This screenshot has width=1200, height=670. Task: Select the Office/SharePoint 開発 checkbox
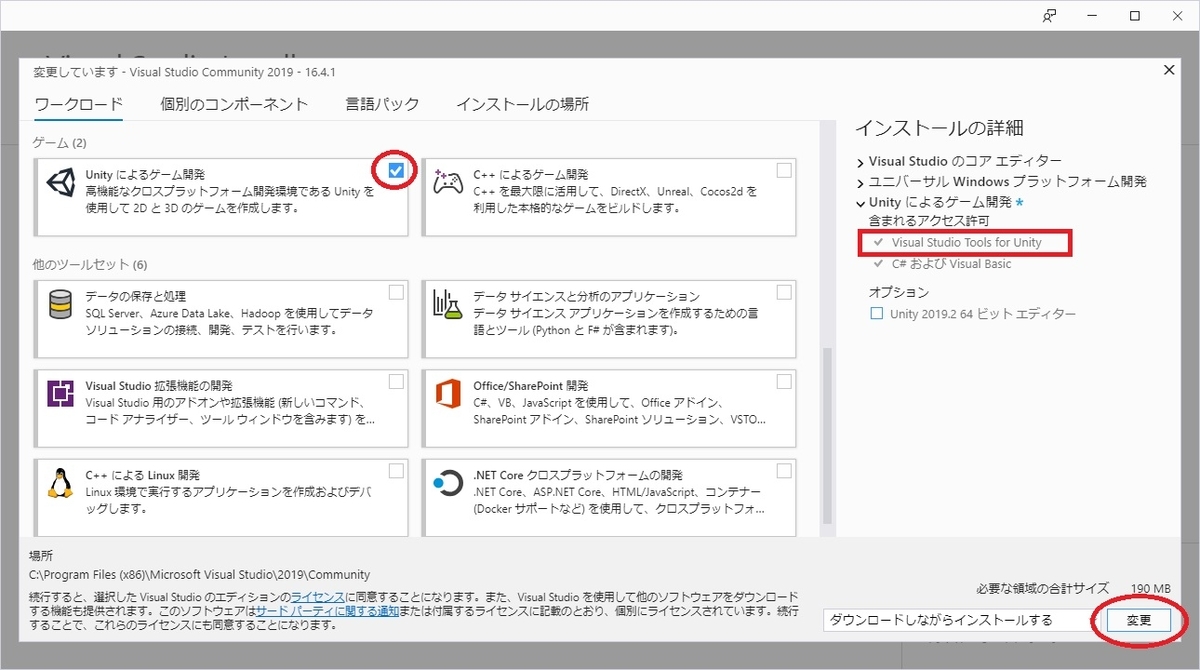tap(784, 381)
